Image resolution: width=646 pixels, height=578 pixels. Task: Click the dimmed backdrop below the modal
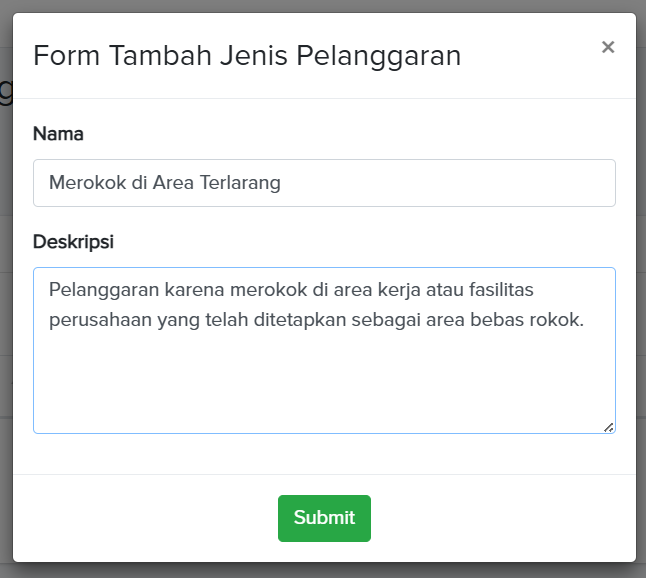(324, 571)
